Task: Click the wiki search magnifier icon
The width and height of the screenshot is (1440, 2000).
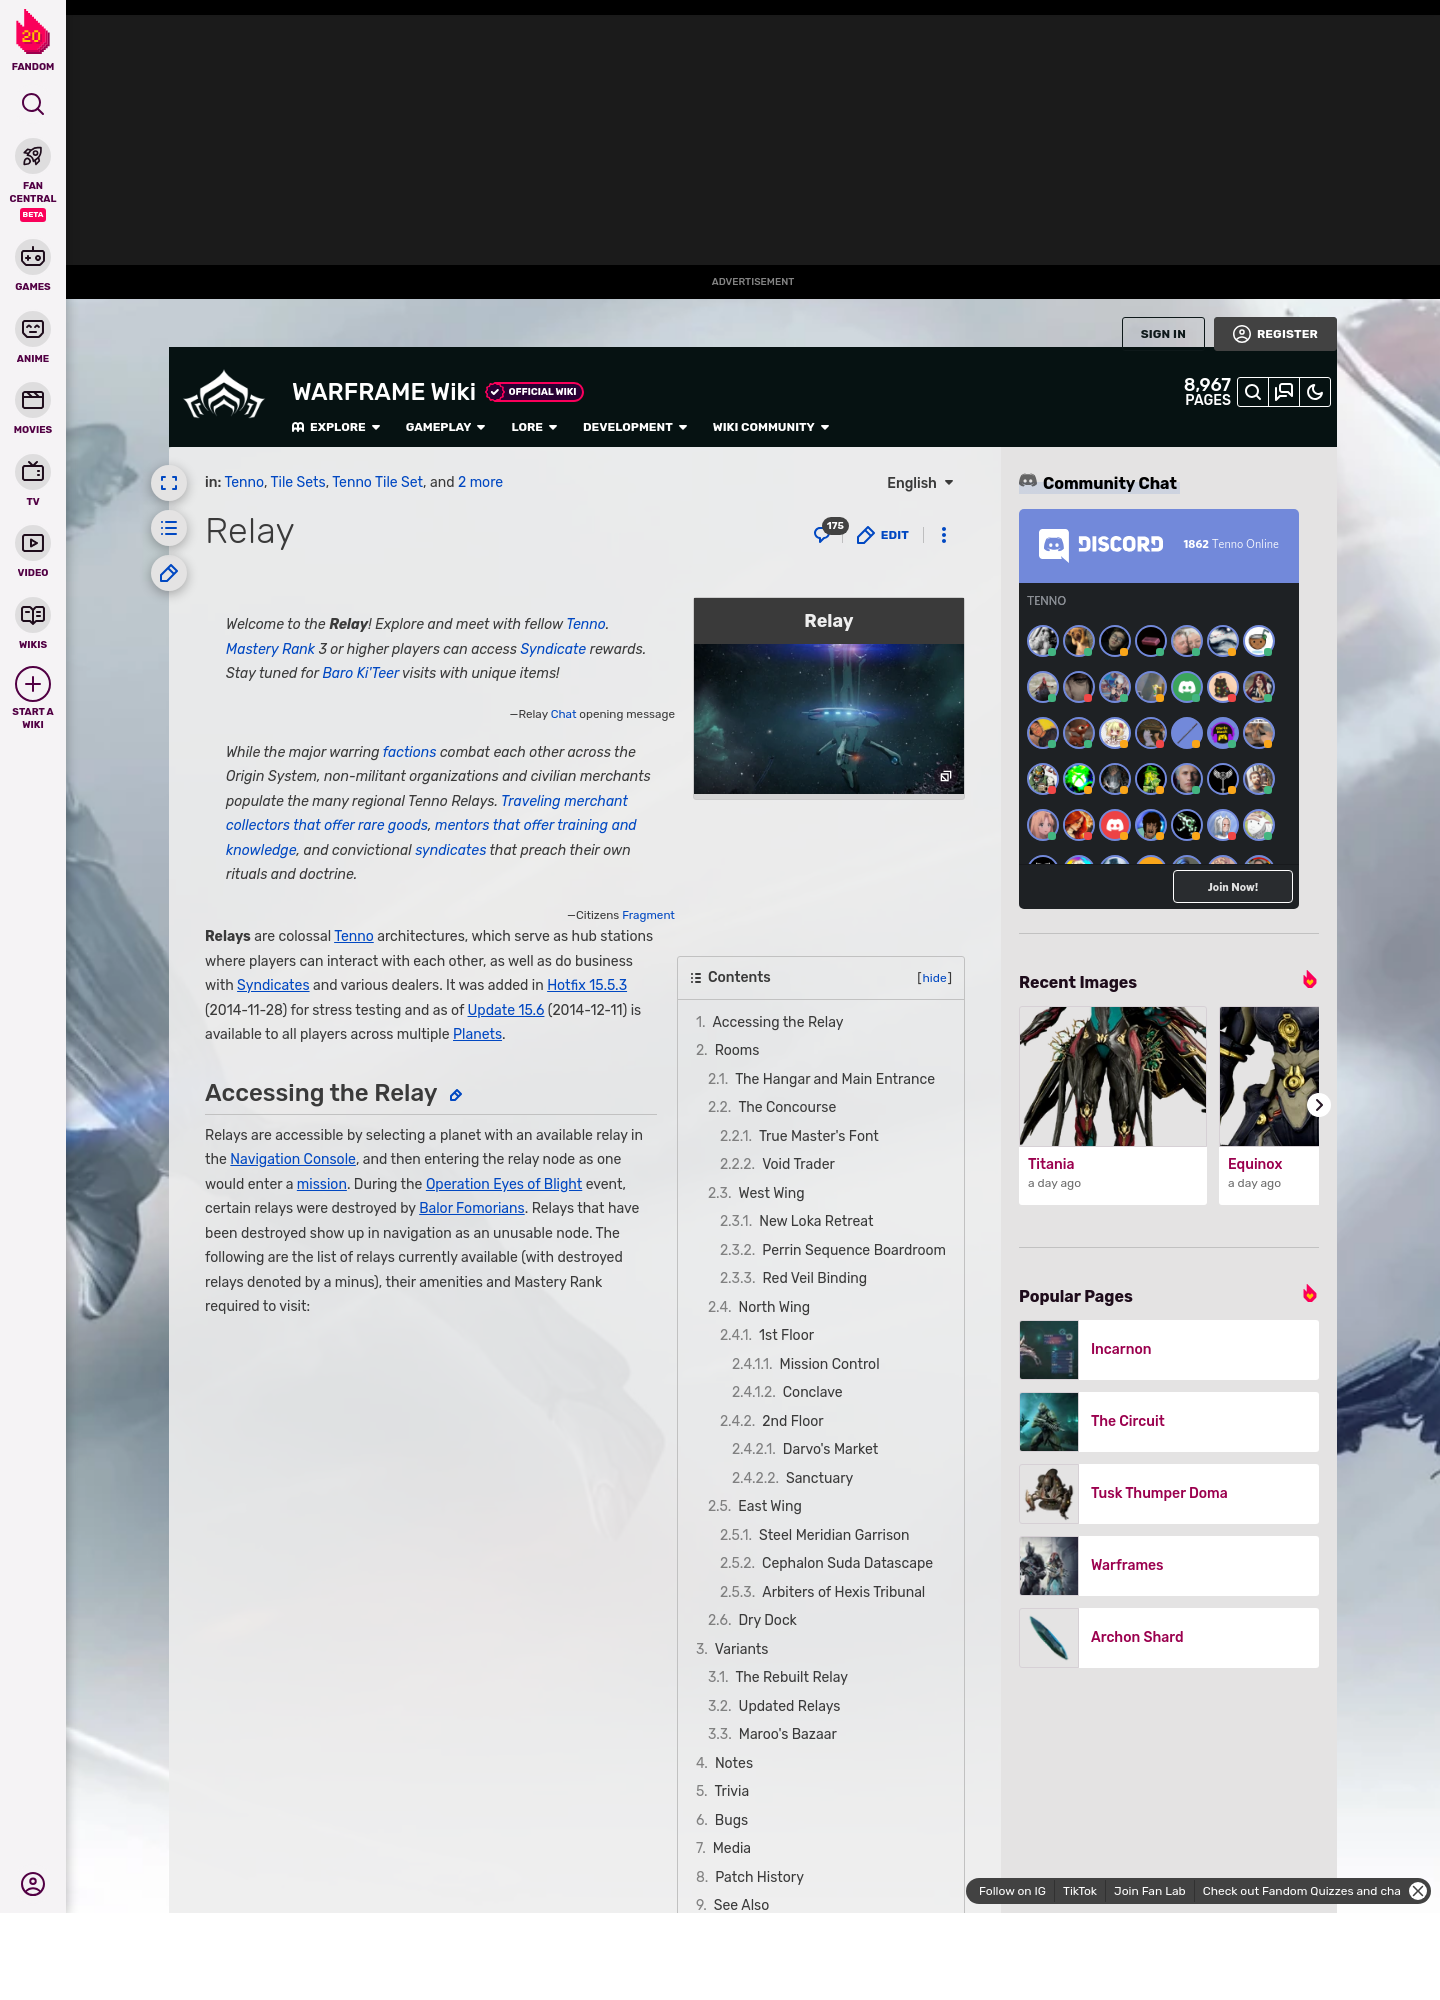Action: [x=1252, y=393]
